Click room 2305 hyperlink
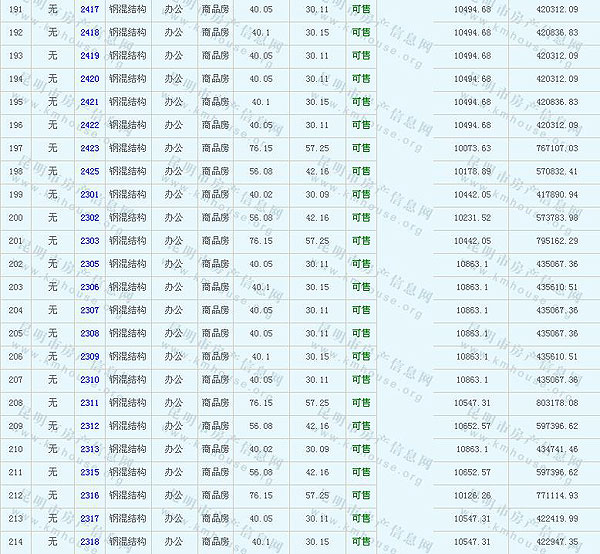This screenshot has height=554, width=600. [x=89, y=264]
